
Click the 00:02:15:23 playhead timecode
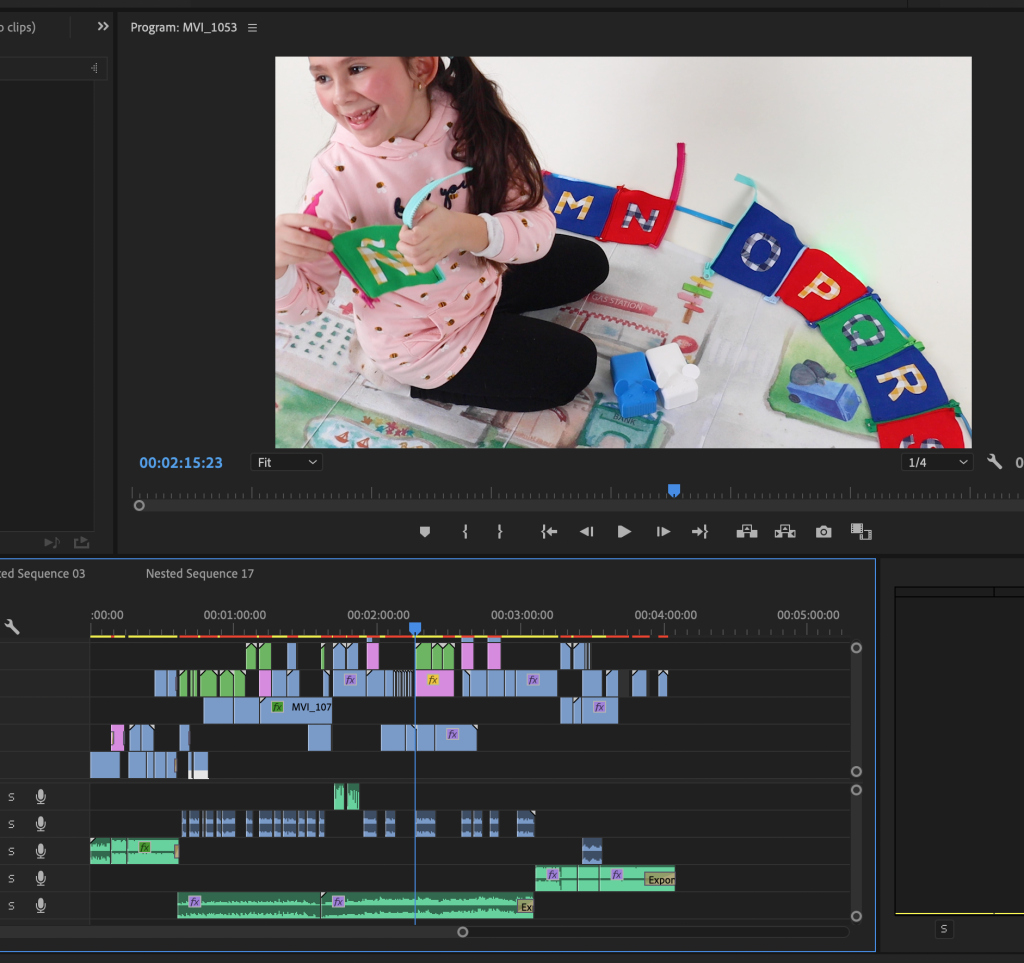(181, 463)
